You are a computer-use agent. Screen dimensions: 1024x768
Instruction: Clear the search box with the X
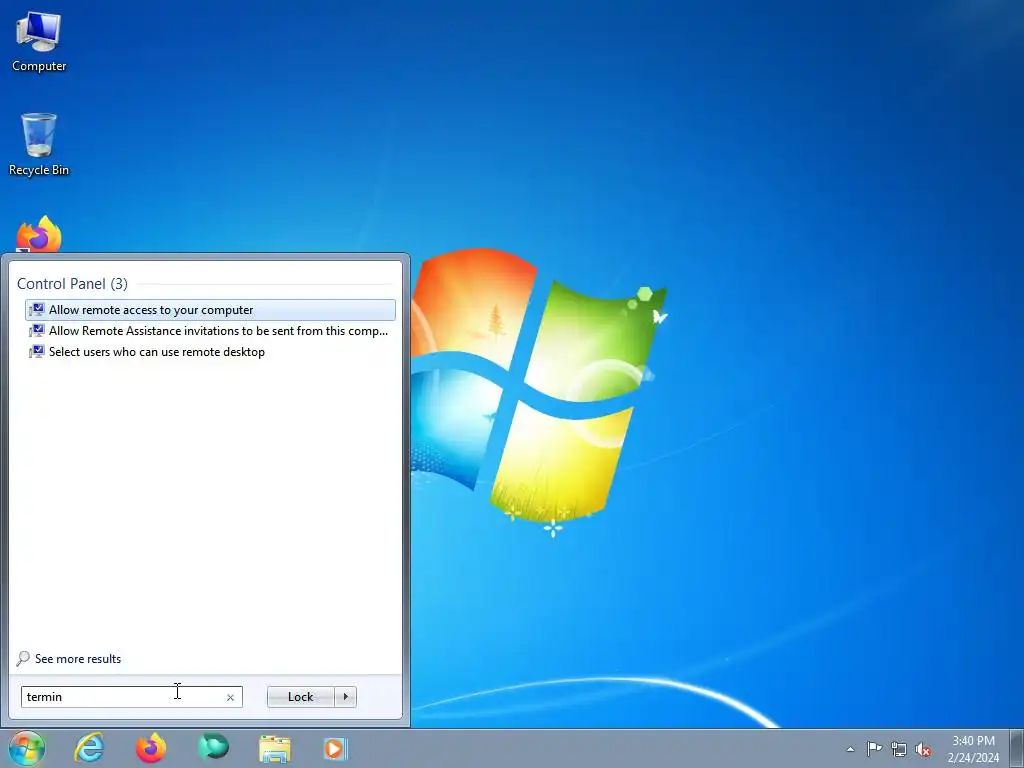coord(230,697)
